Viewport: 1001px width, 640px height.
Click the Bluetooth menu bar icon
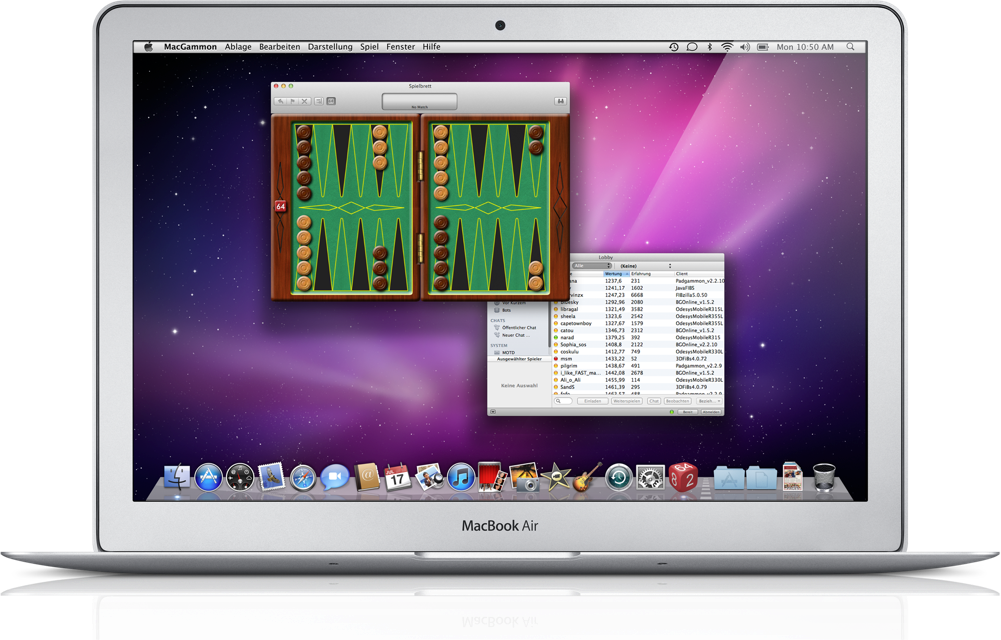(x=709, y=47)
